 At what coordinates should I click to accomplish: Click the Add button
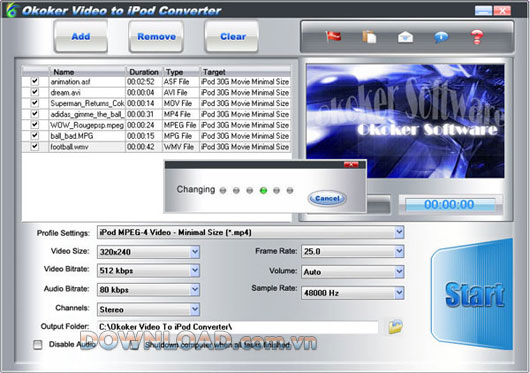81,36
